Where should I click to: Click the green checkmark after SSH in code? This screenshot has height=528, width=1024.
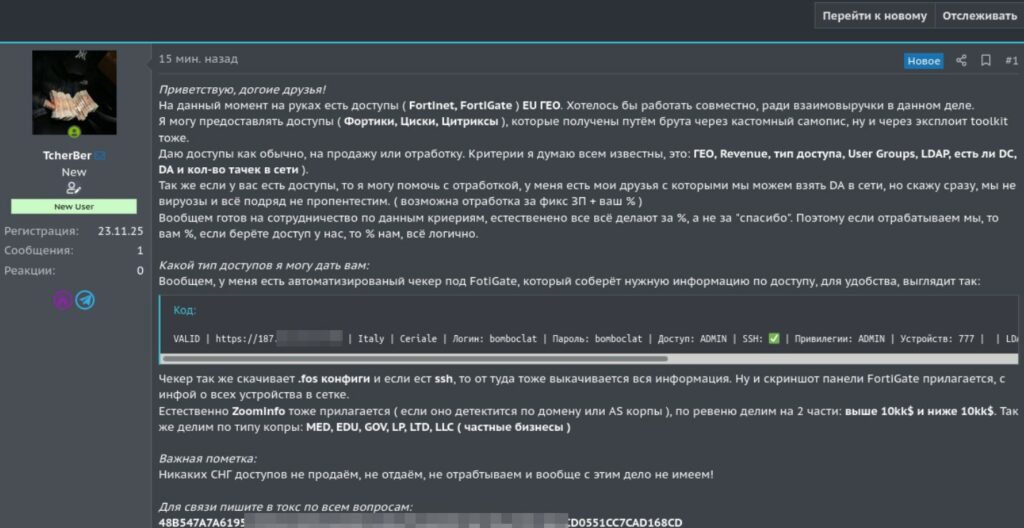774,339
